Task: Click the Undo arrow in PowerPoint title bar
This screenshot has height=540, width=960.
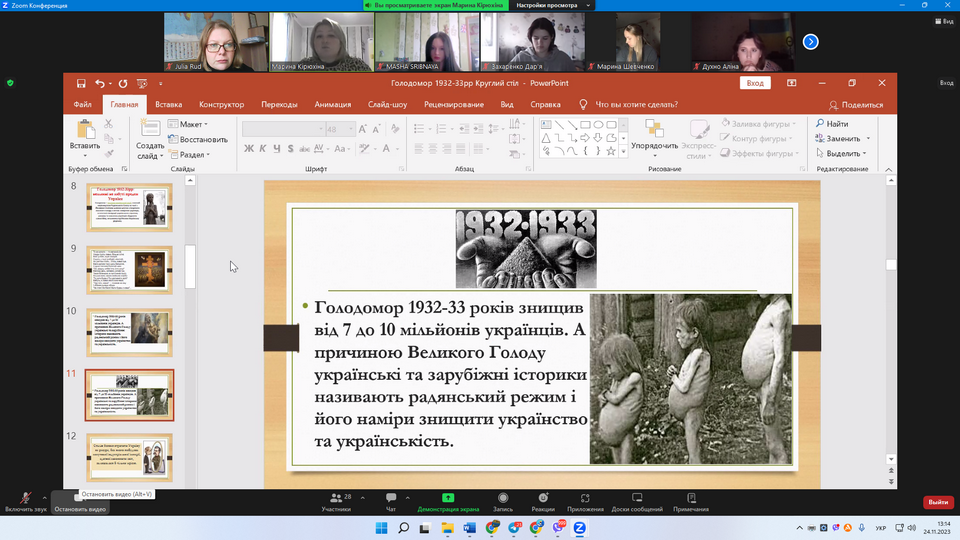Action: point(100,84)
